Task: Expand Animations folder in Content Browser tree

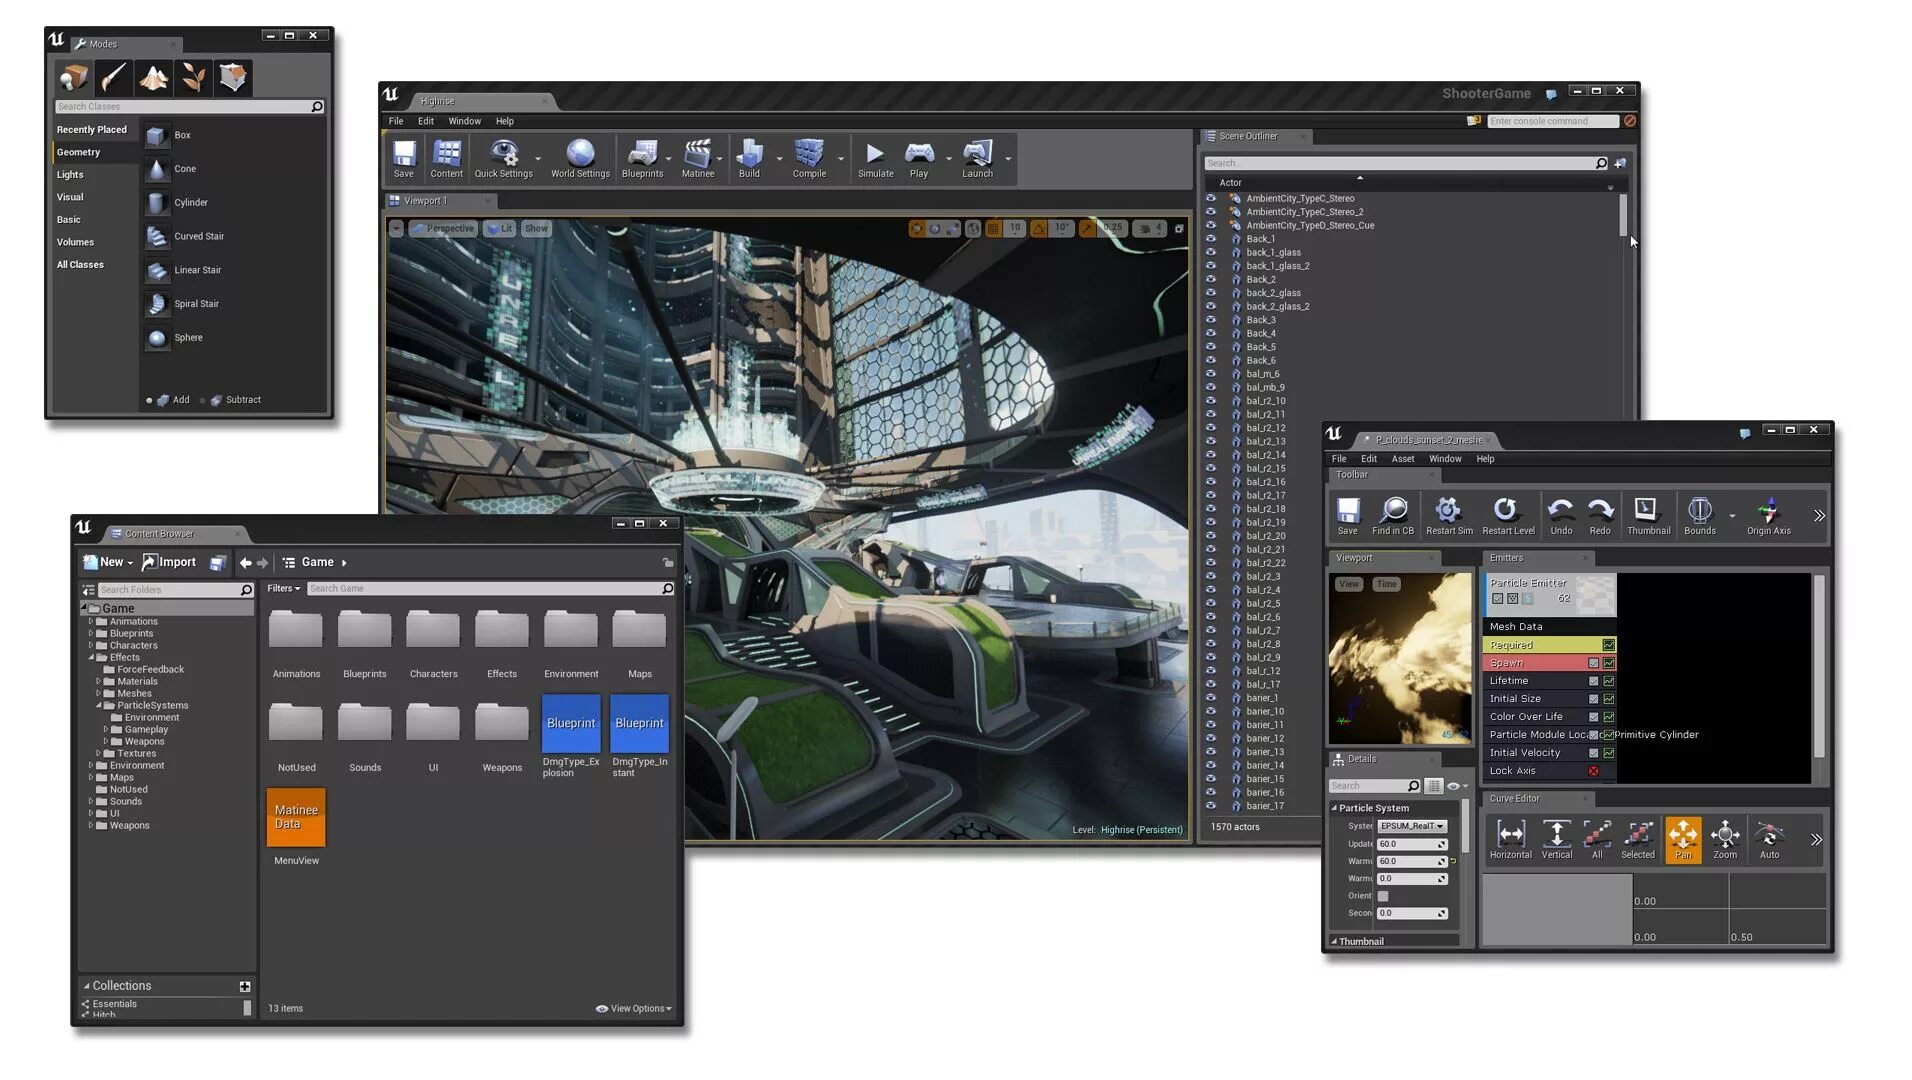Action: tap(91, 621)
